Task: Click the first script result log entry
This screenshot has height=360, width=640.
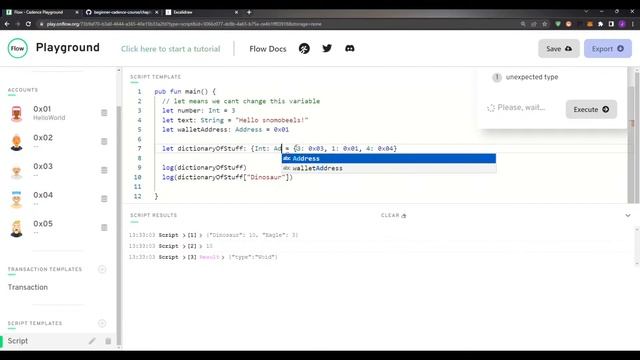Action: (213, 235)
